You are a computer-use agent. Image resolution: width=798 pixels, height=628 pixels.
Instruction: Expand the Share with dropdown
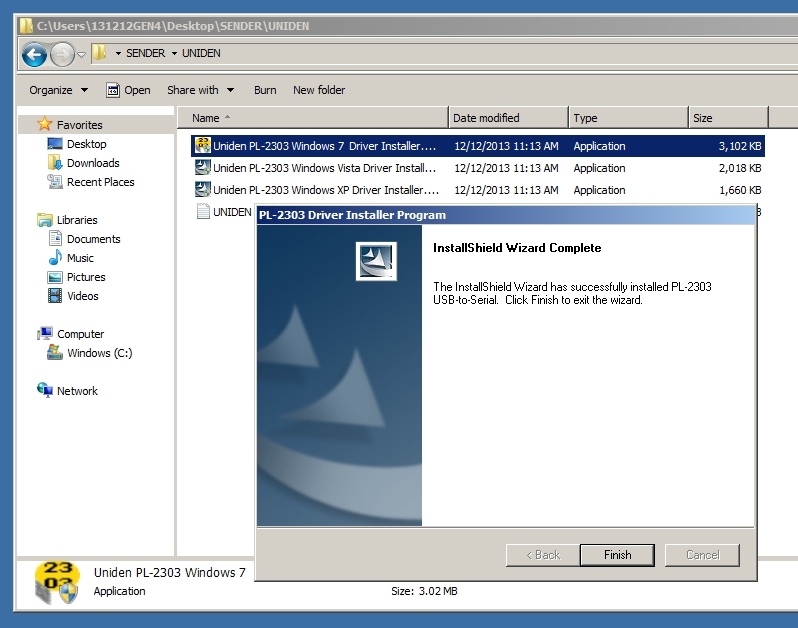point(200,90)
